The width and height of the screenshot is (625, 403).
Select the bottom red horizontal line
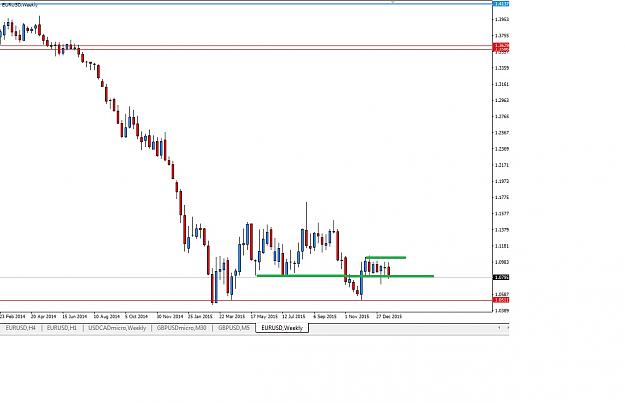(x=246, y=301)
